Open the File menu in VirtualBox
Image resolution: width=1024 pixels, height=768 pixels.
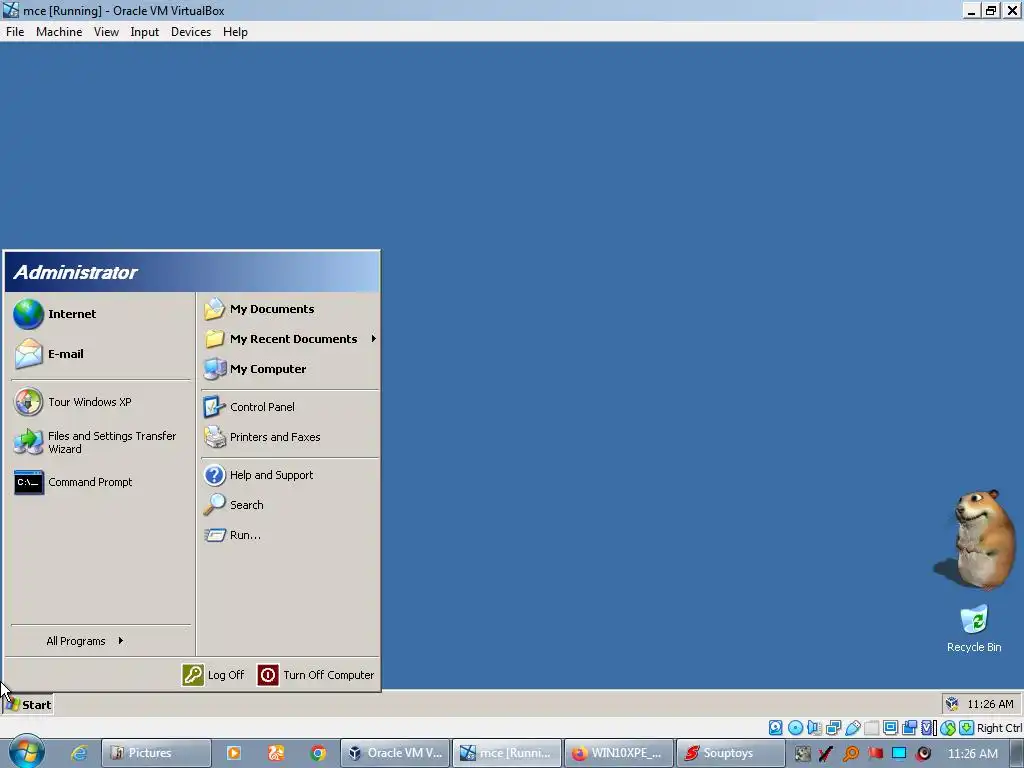(15, 32)
